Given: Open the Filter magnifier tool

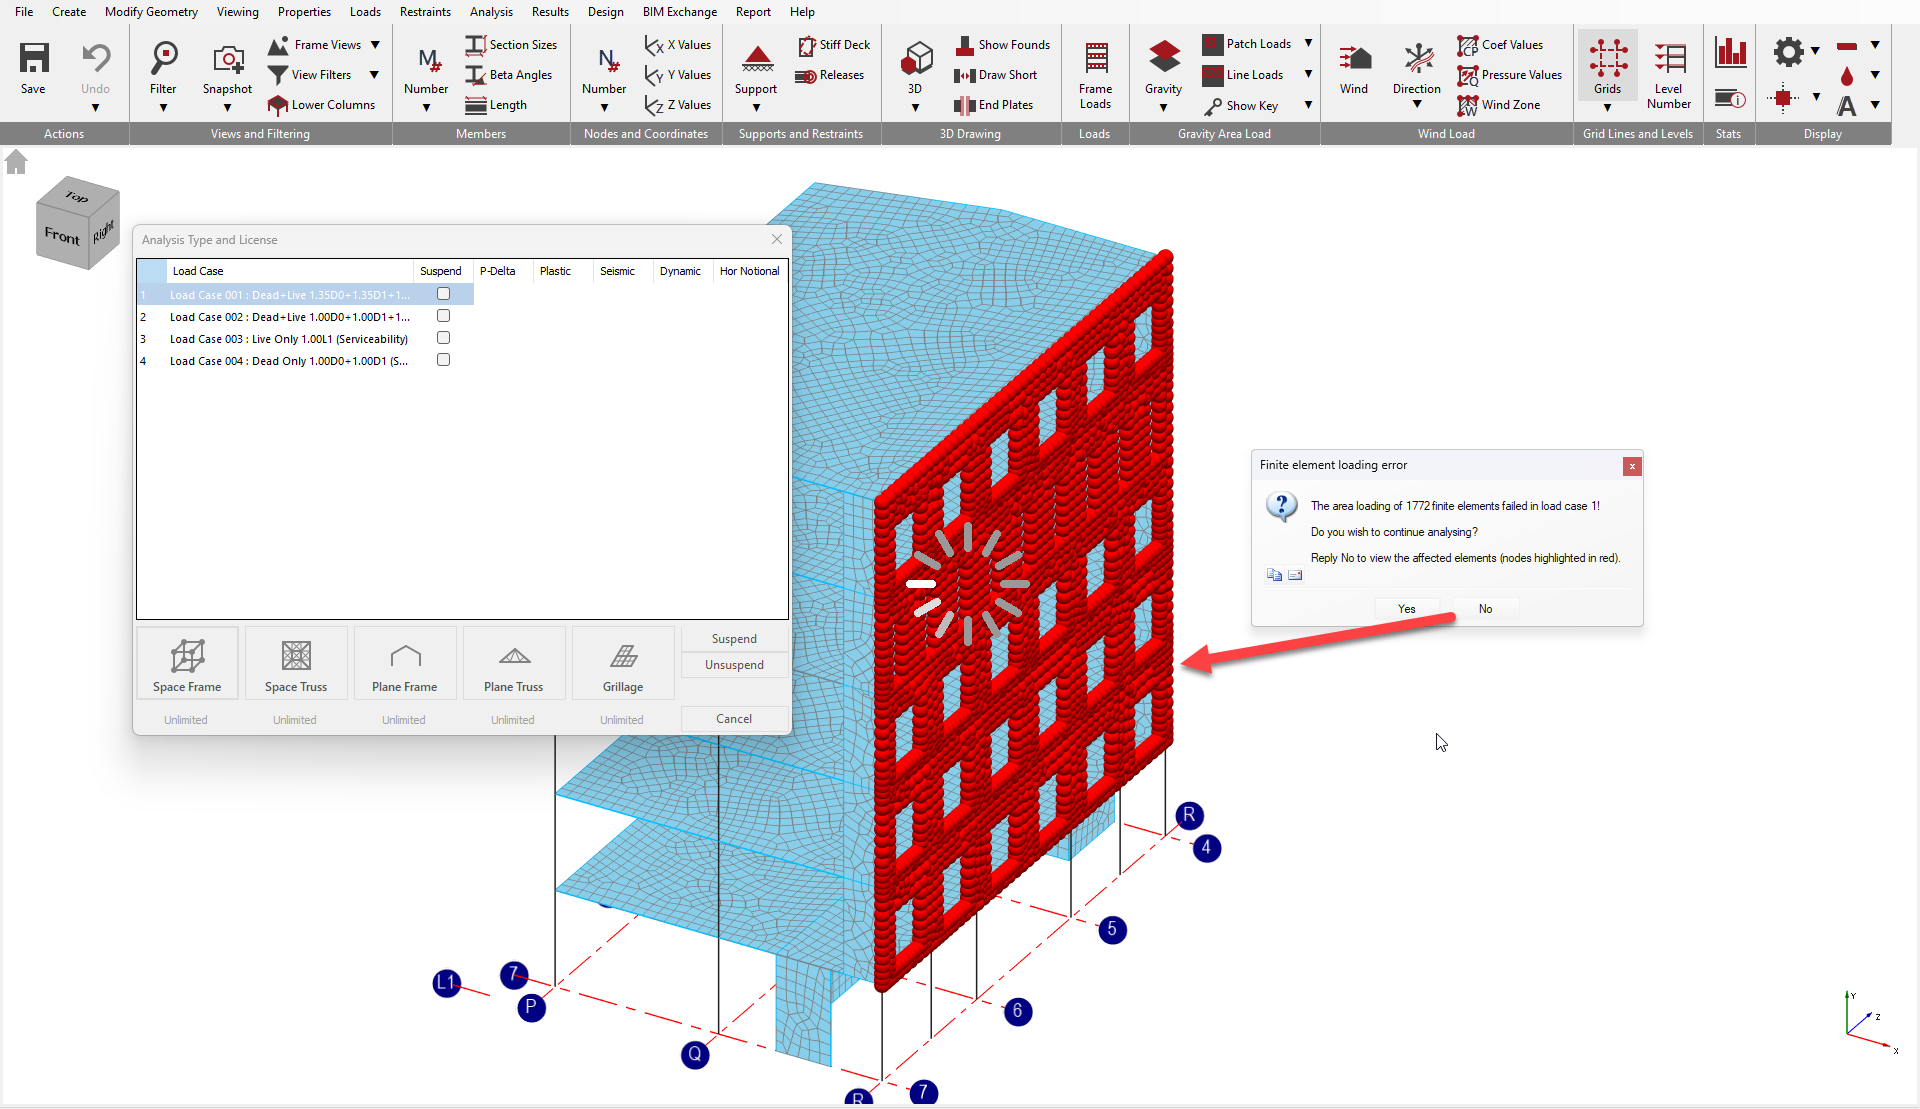Looking at the screenshot, I should click(x=163, y=58).
